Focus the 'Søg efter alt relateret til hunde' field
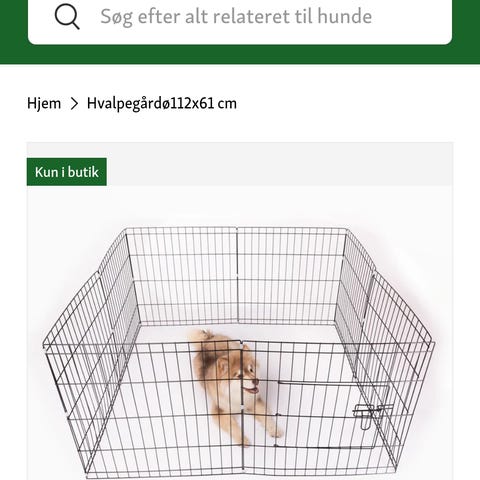Image resolution: width=480 pixels, height=480 pixels. tap(240, 17)
